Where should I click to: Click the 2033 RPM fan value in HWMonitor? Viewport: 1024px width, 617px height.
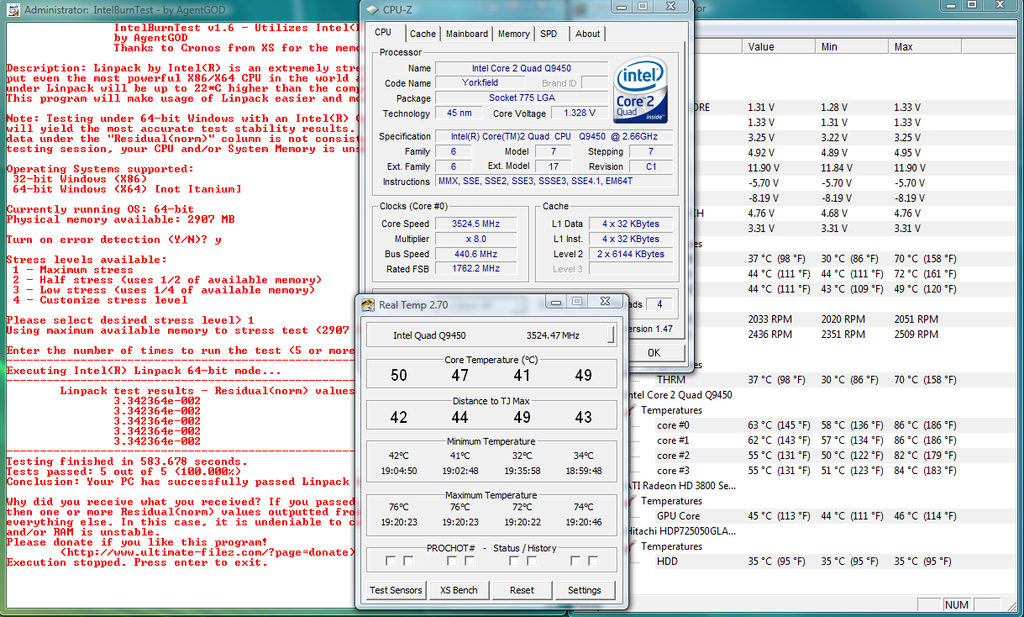pos(770,319)
